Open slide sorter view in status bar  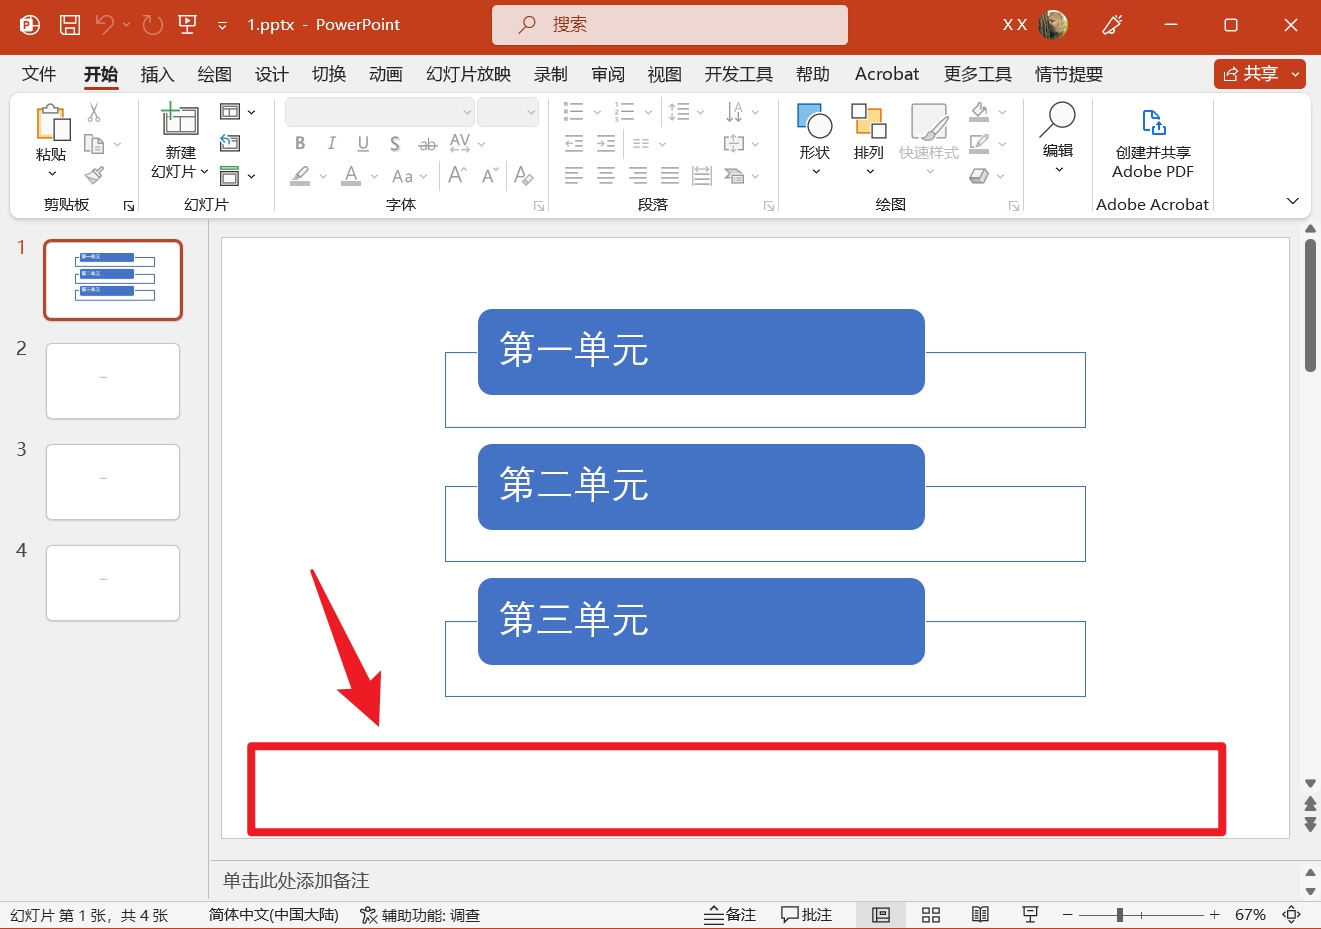coord(931,915)
